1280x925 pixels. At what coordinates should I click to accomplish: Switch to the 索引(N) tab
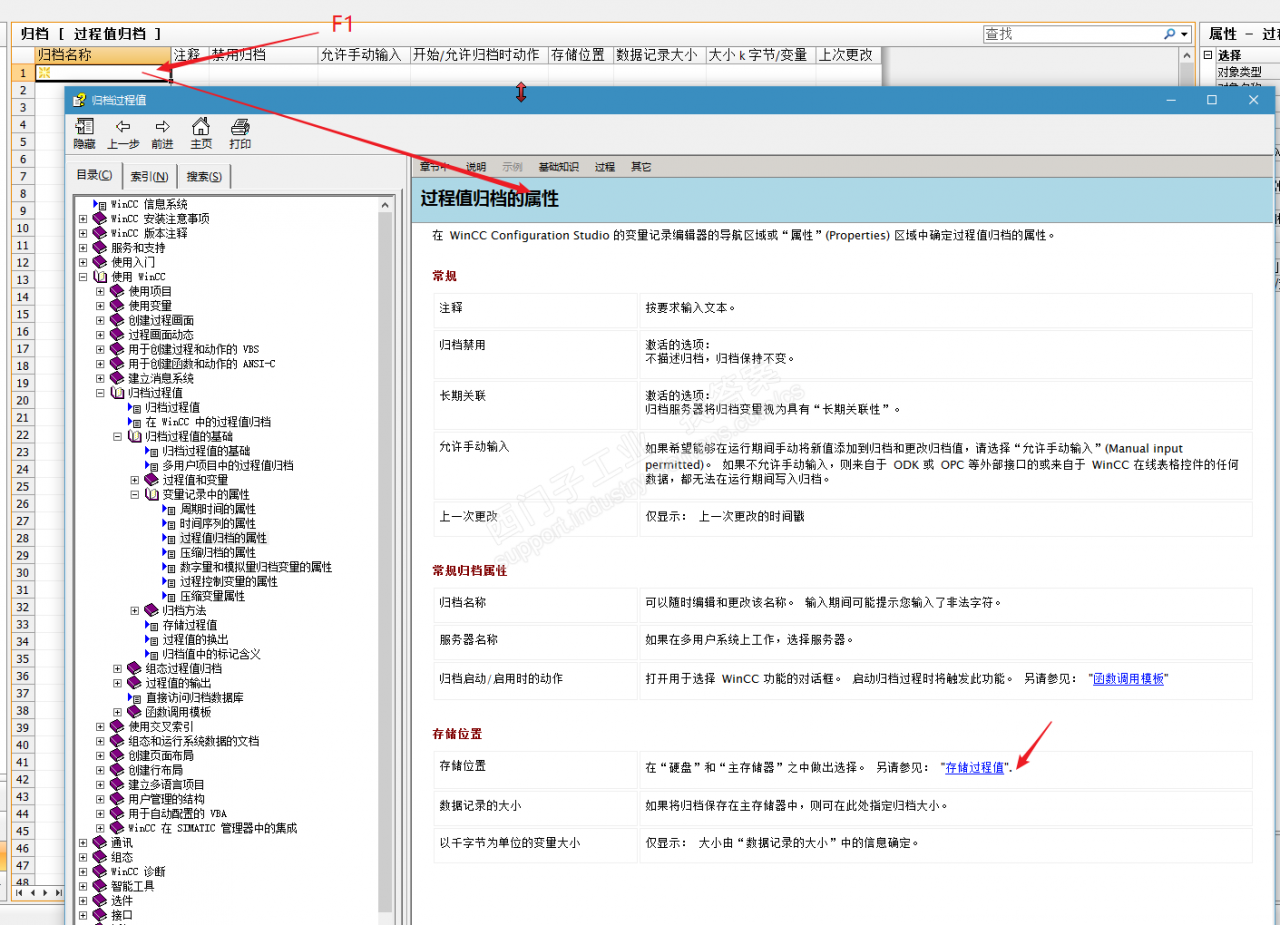click(149, 176)
